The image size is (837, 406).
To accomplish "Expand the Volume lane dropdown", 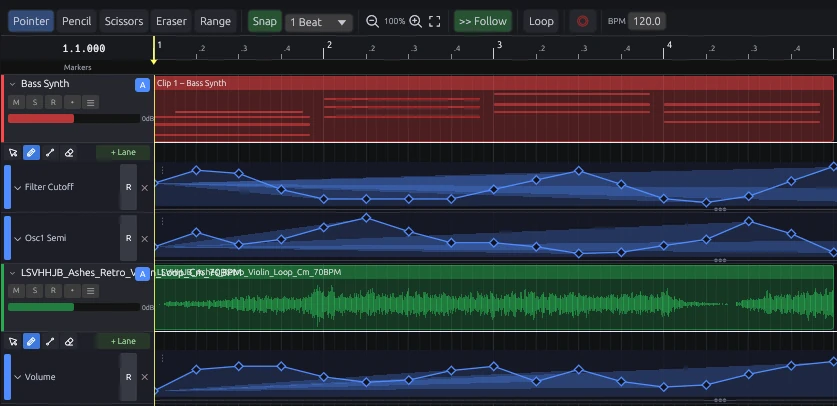I will pyautogui.click(x=18, y=377).
